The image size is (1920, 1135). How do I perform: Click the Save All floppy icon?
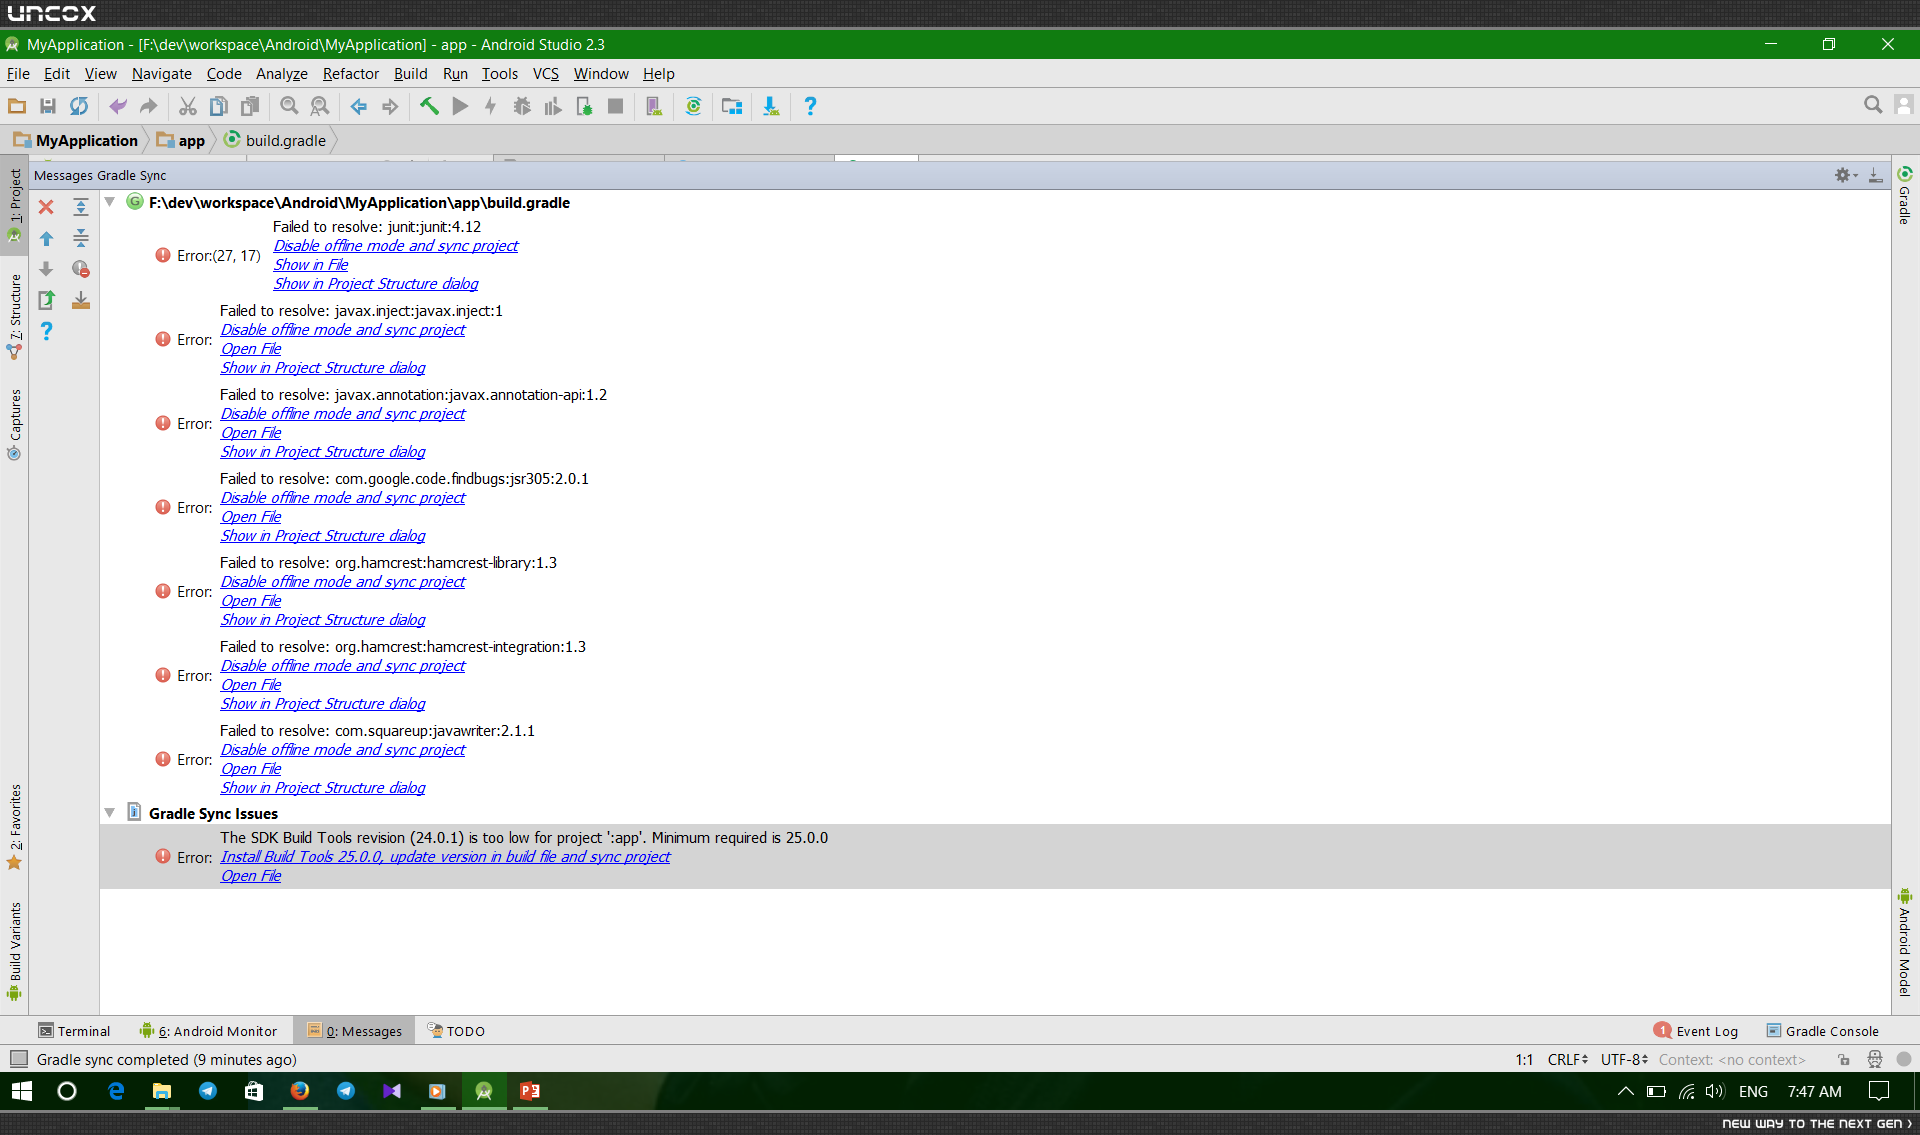tap(47, 106)
